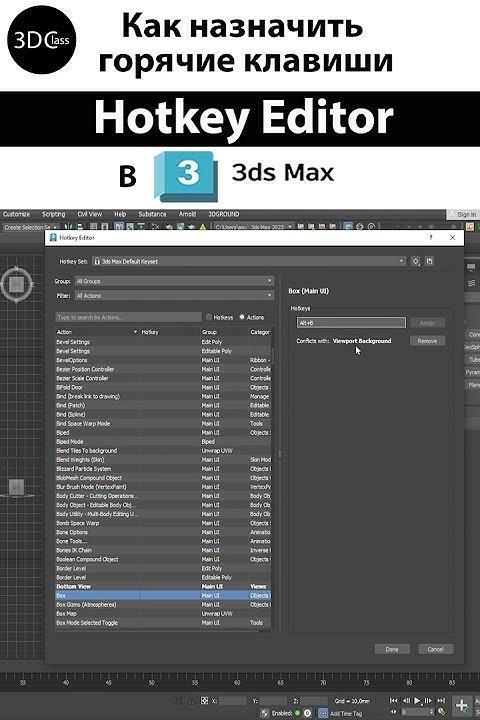Select the Box Map action row
The image size is (480, 720).
pyautogui.click(x=163, y=613)
